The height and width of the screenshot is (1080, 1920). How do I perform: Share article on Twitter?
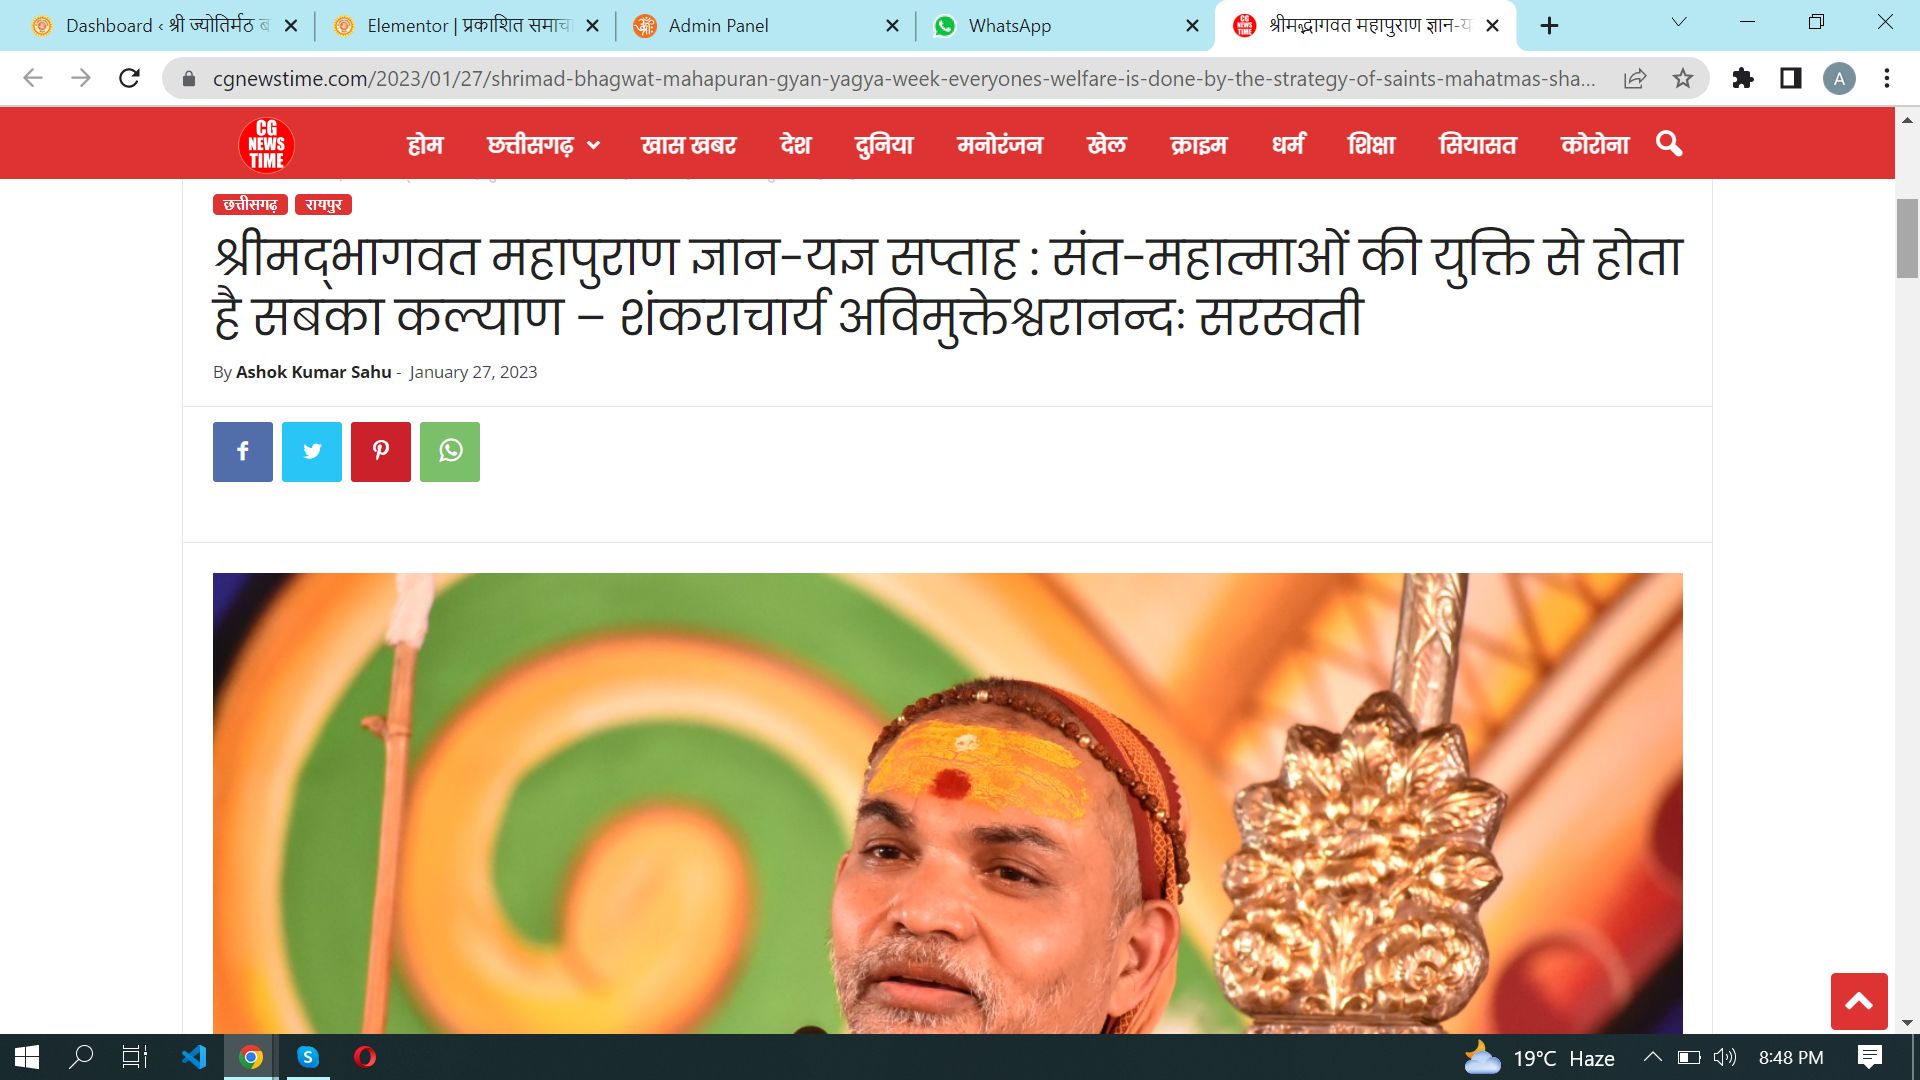pyautogui.click(x=312, y=452)
